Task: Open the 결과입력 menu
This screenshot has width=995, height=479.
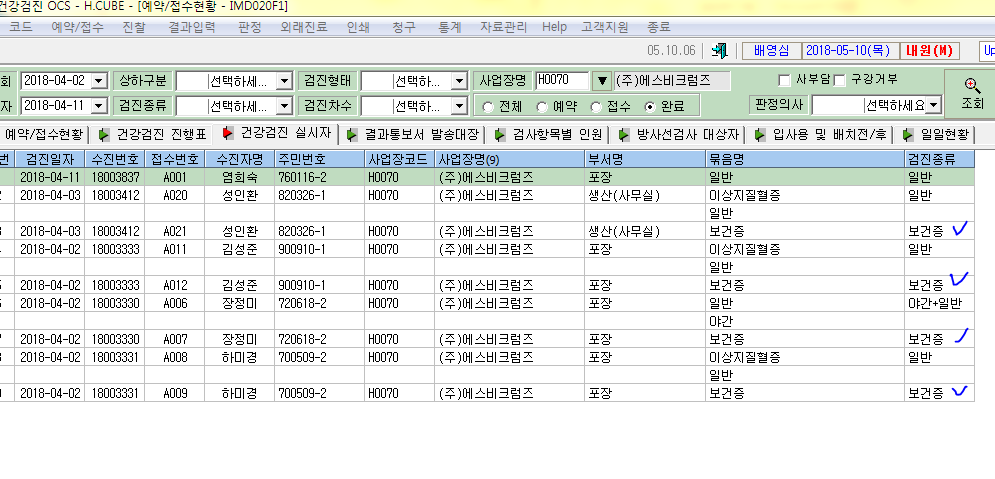Action: pos(192,27)
